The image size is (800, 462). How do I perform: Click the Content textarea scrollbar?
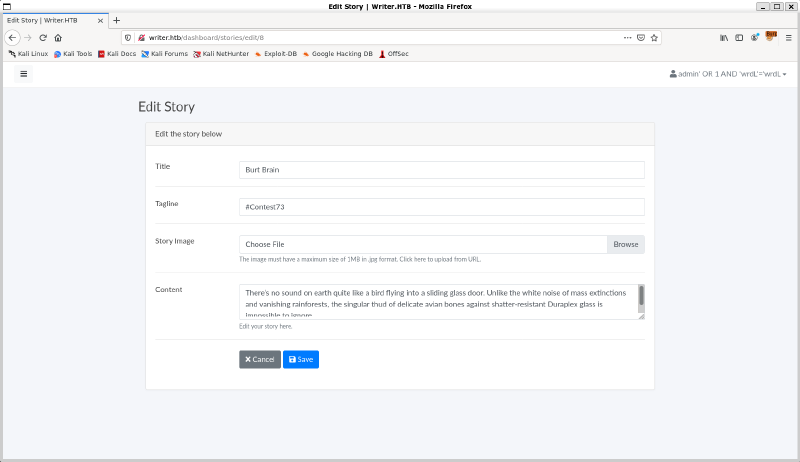pos(641,296)
